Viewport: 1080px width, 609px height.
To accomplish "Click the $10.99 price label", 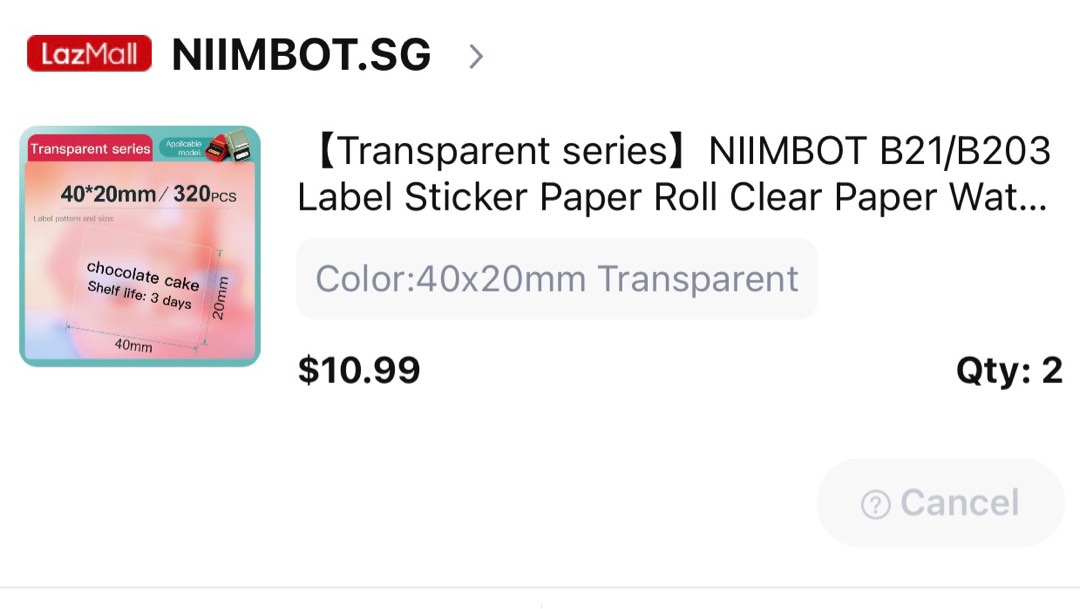I will pos(358,370).
